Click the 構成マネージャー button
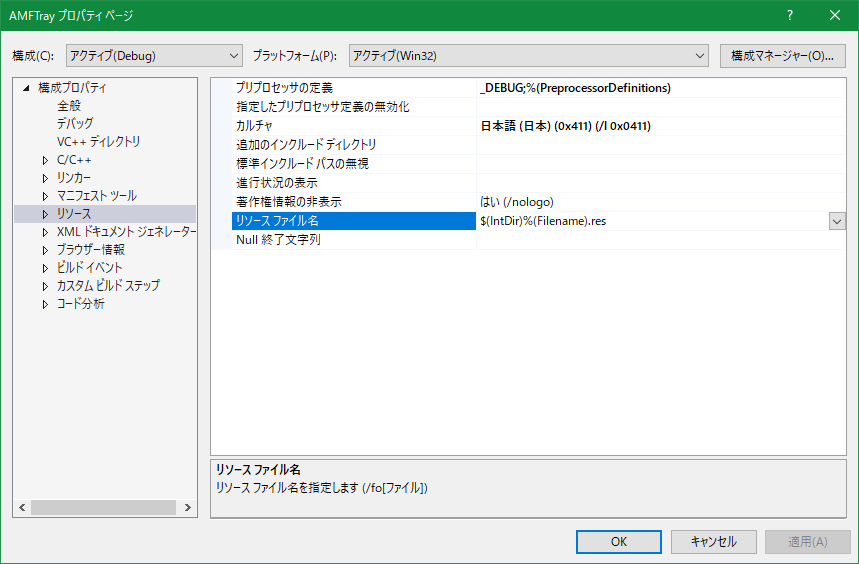Screen dimensions: 859x564 tap(782, 55)
